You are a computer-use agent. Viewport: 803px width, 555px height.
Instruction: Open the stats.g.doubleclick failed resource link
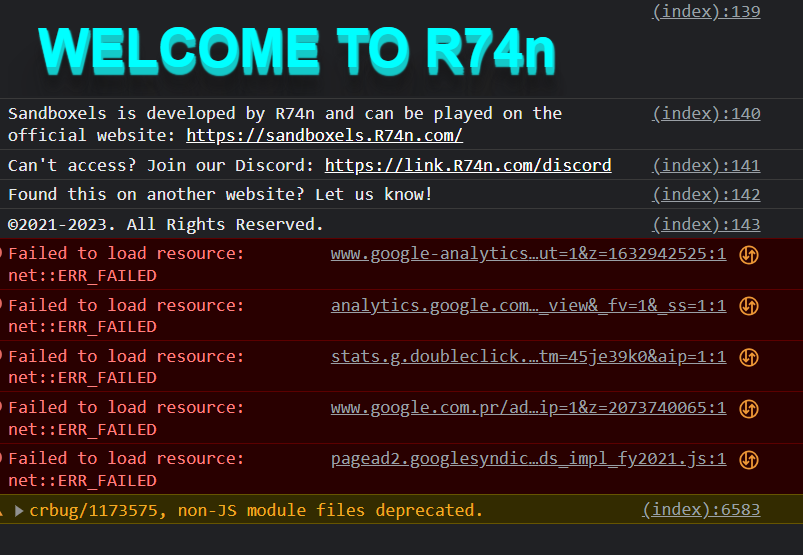click(528, 356)
